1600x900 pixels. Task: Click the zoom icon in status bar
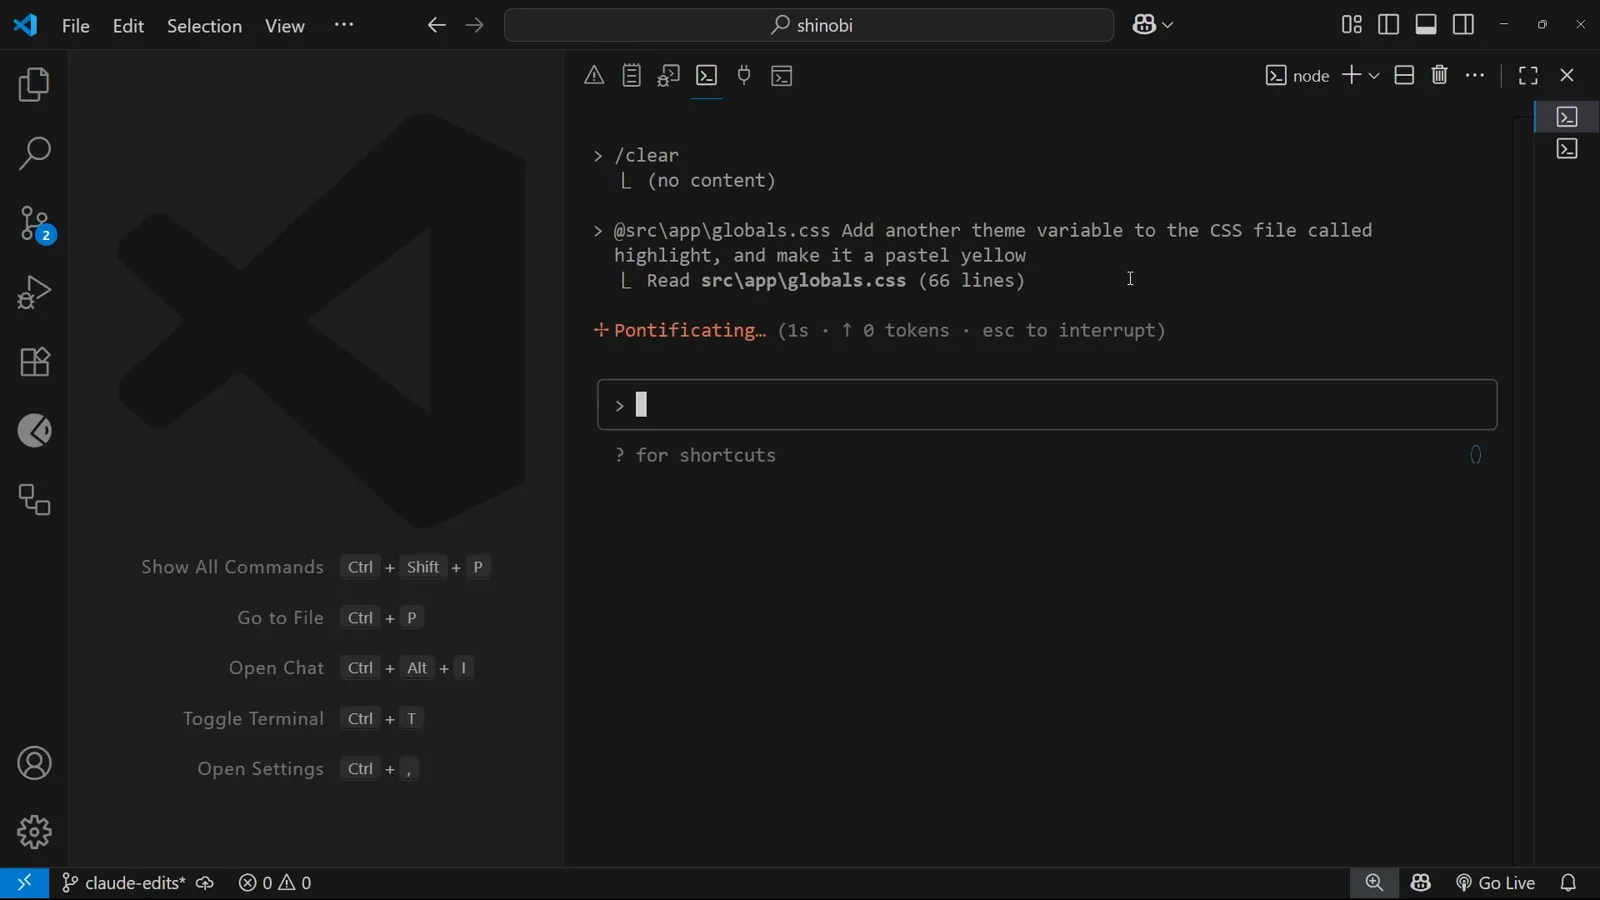click(x=1375, y=883)
